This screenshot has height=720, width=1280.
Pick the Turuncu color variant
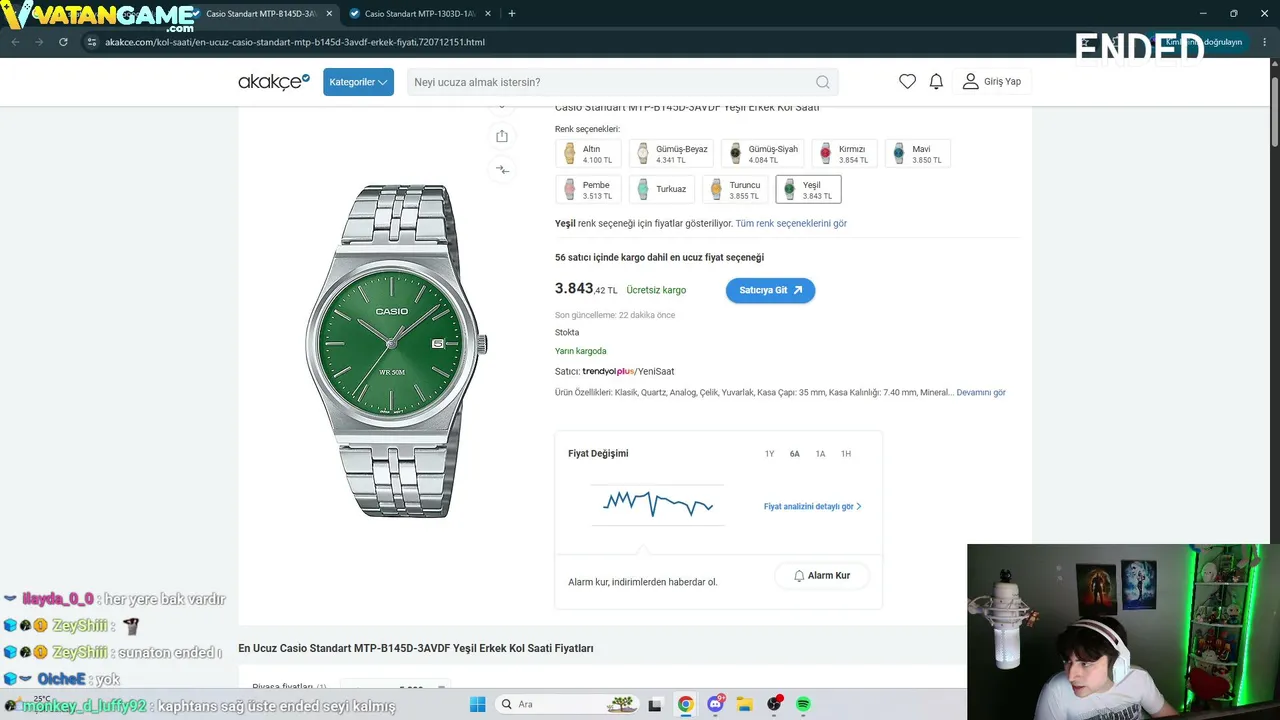tap(735, 189)
